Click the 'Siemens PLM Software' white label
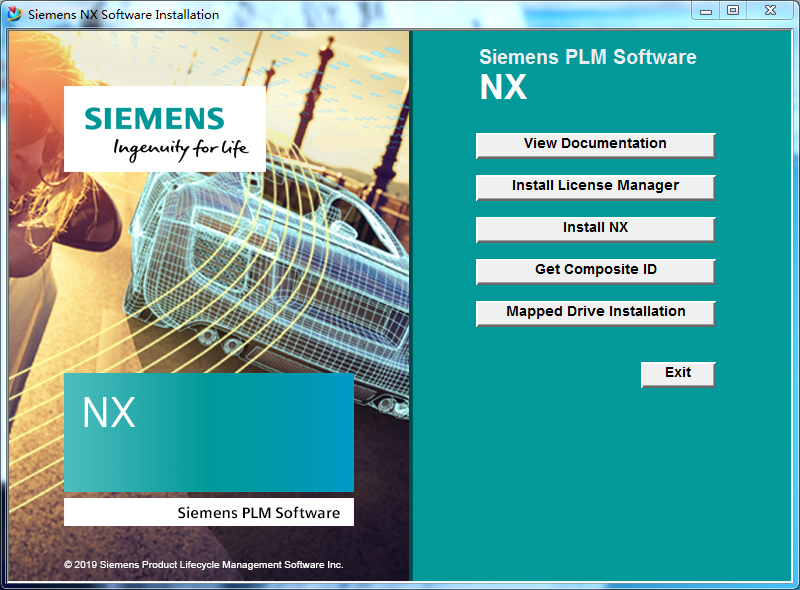 pyautogui.click(x=209, y=512)
